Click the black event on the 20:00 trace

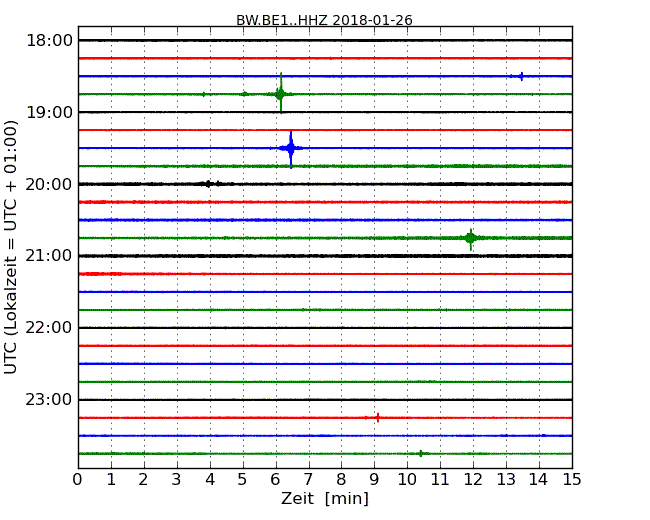click(209, 184)
